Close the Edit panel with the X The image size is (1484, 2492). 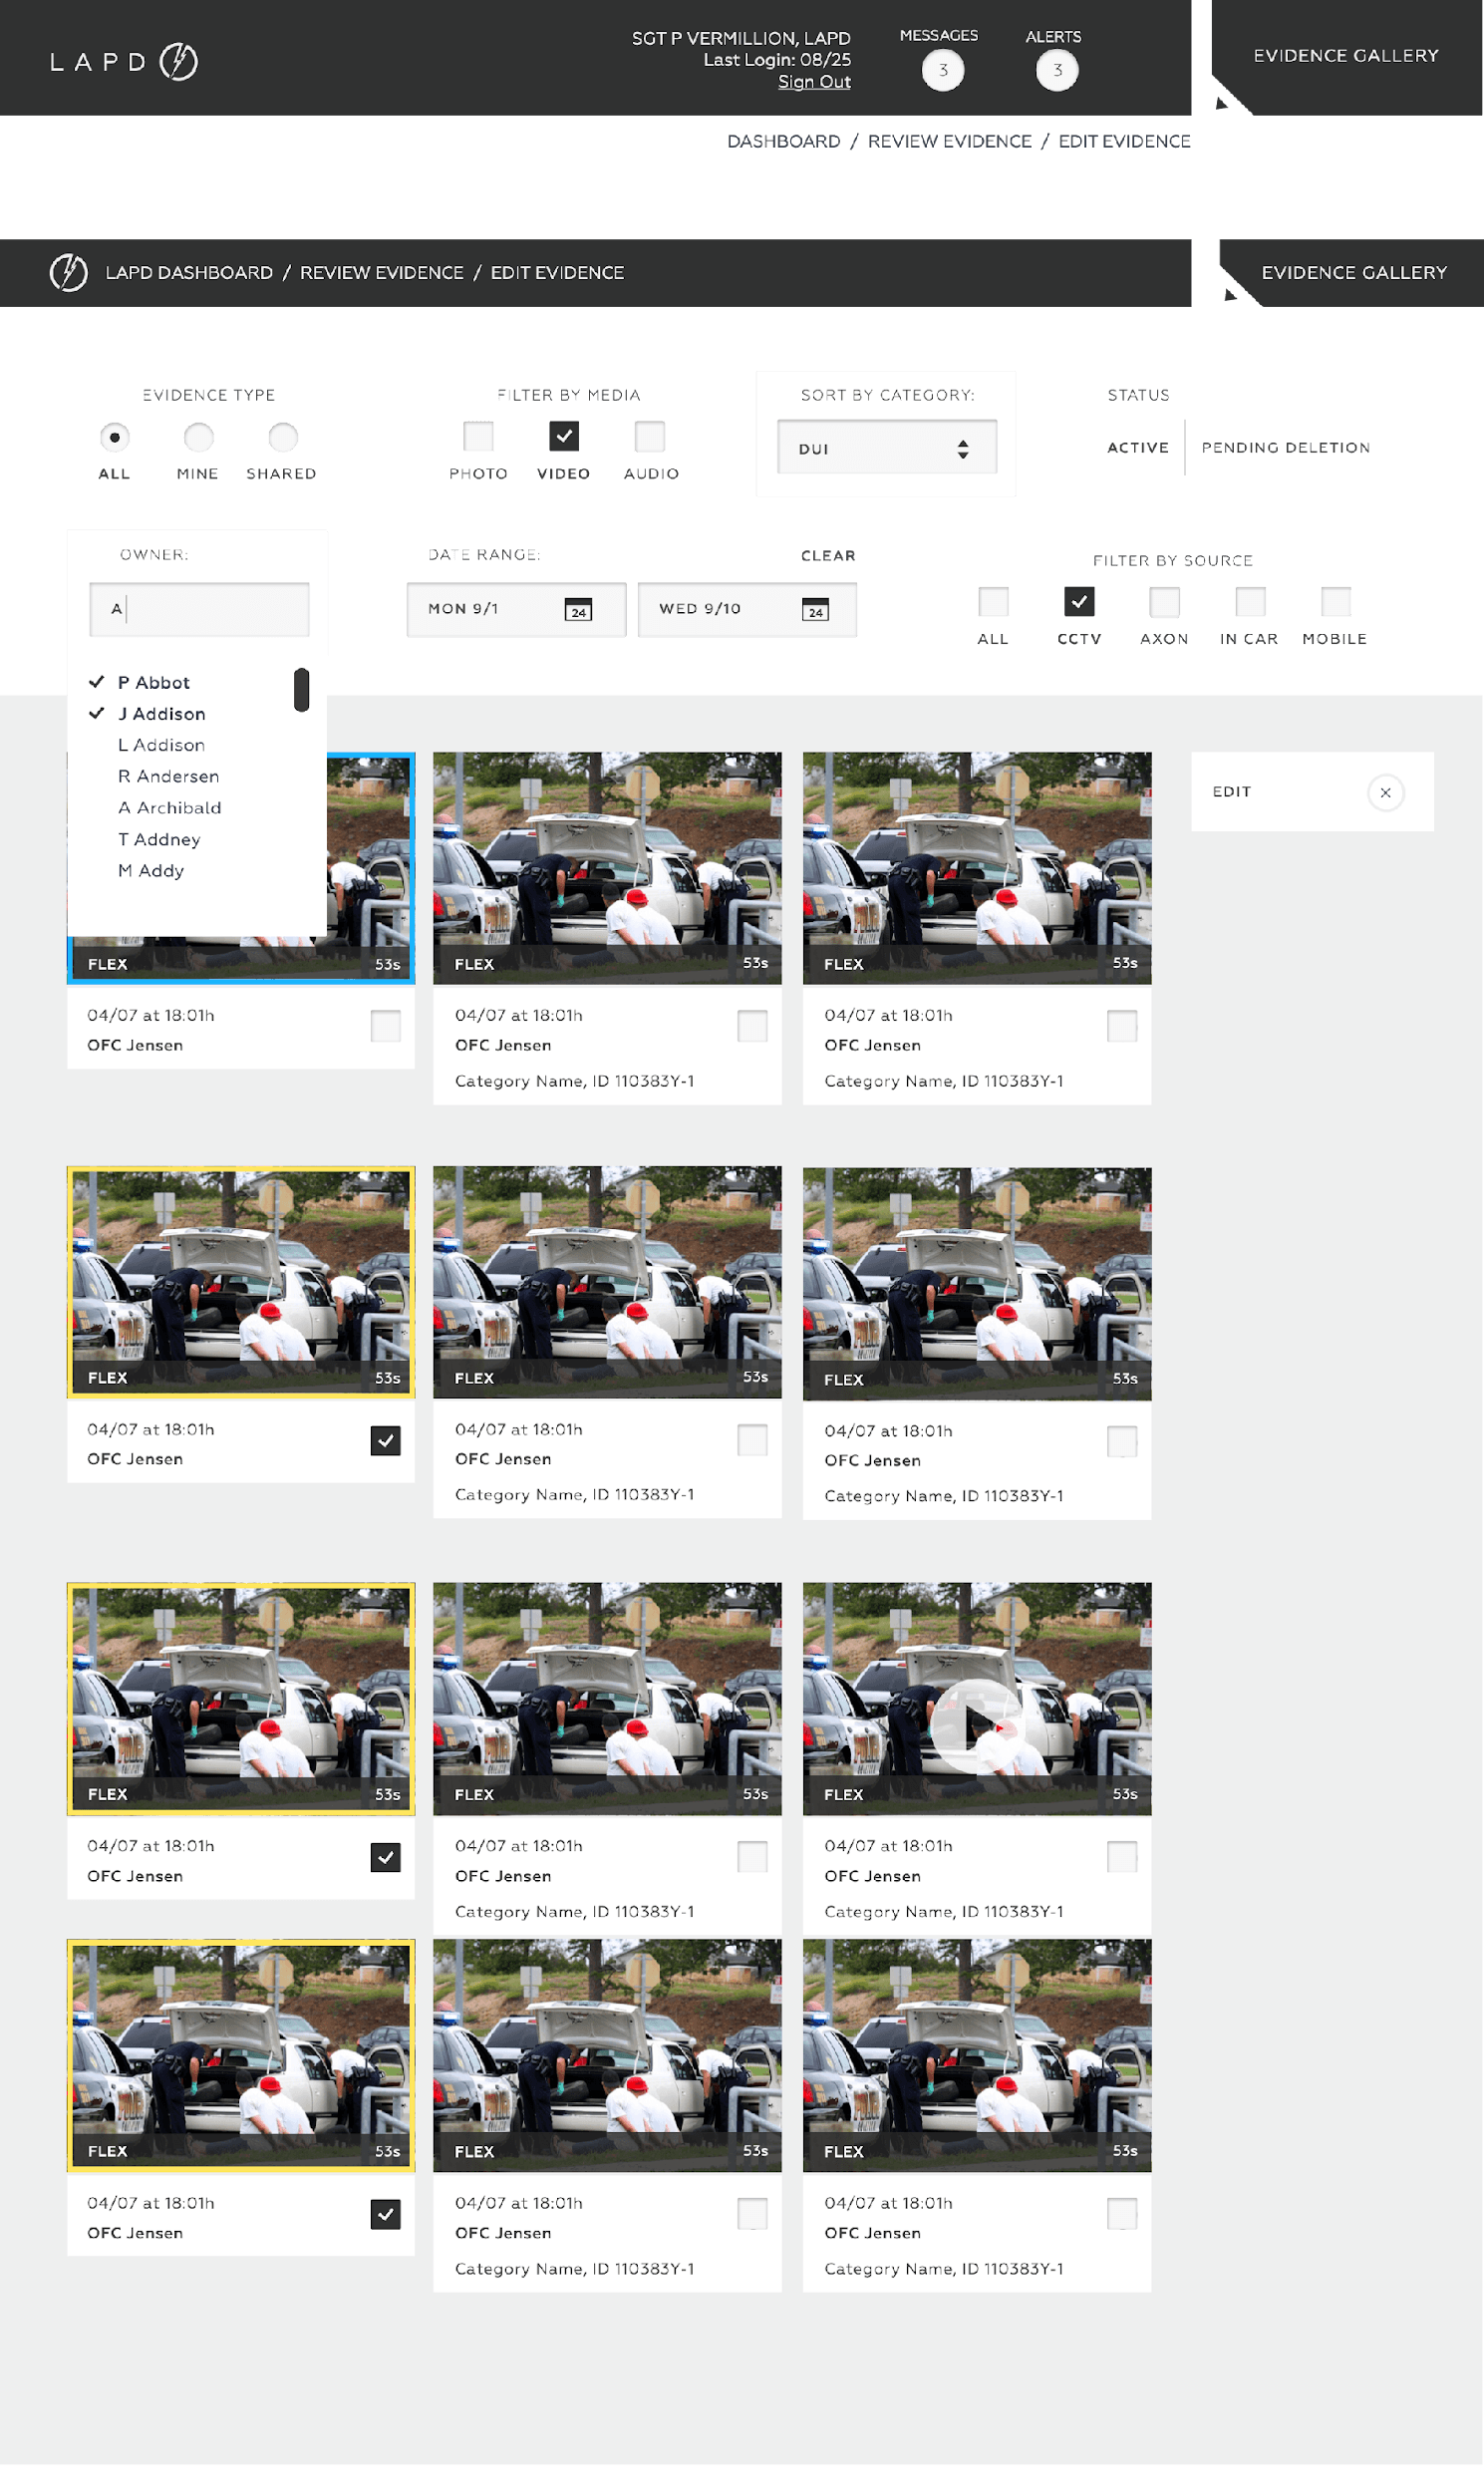point(1385,792)
